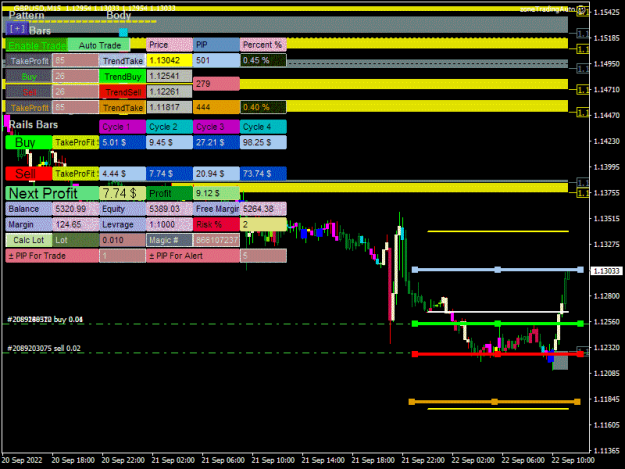Screen dimensions: 625x469
Task: Click the Free Margin value 5264.38
Action: [263, 209]
